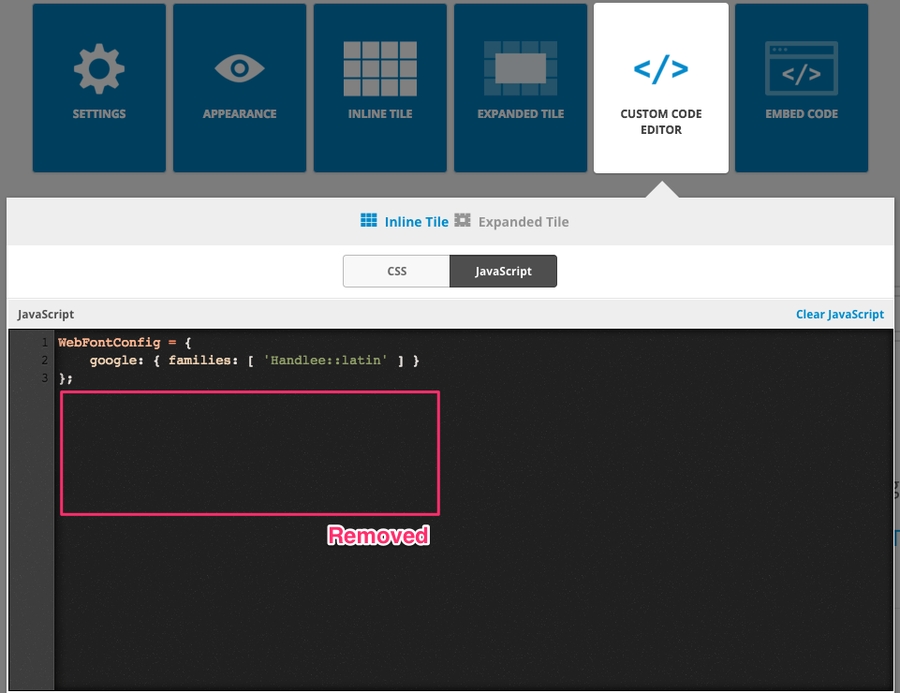Switch to the Expanded Tile sub-tab

pyautogui.click(x=523, y=222)
